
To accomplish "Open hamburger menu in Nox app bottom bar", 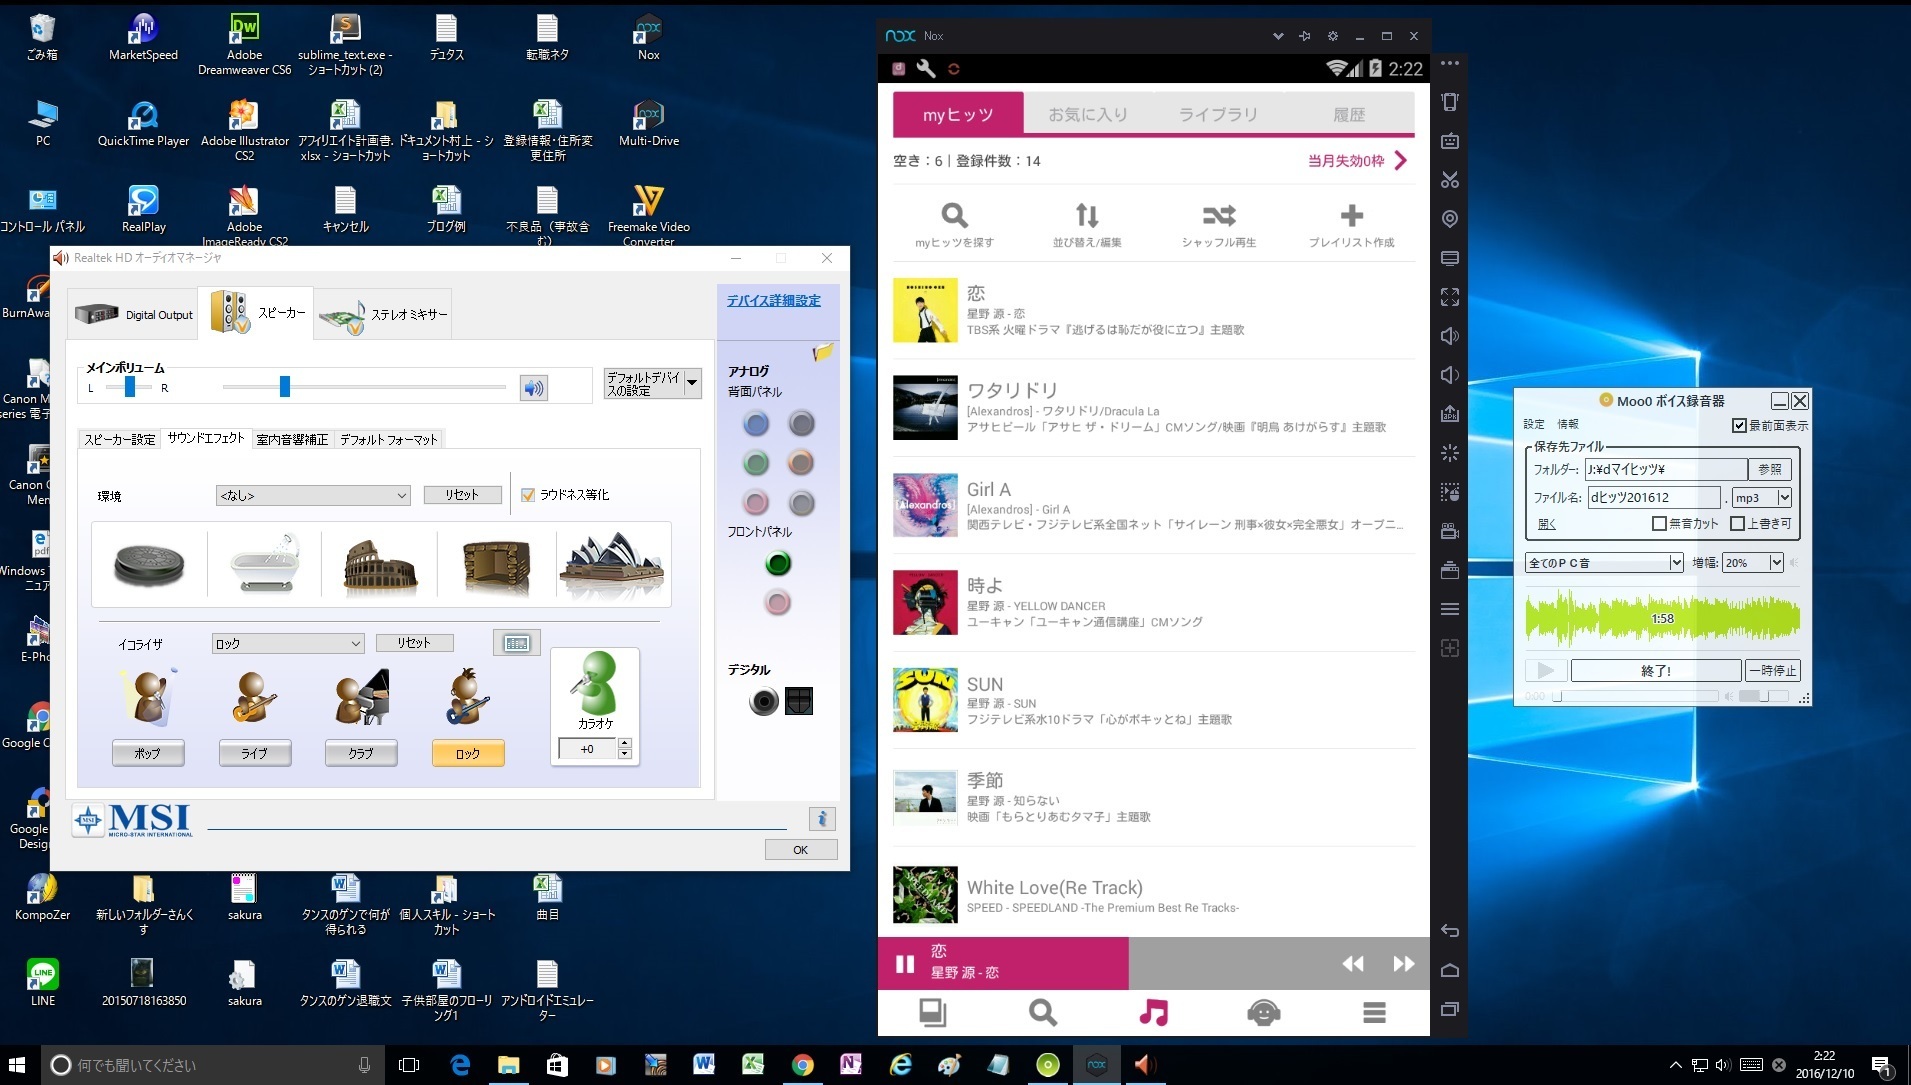I will (1374, 1013).
